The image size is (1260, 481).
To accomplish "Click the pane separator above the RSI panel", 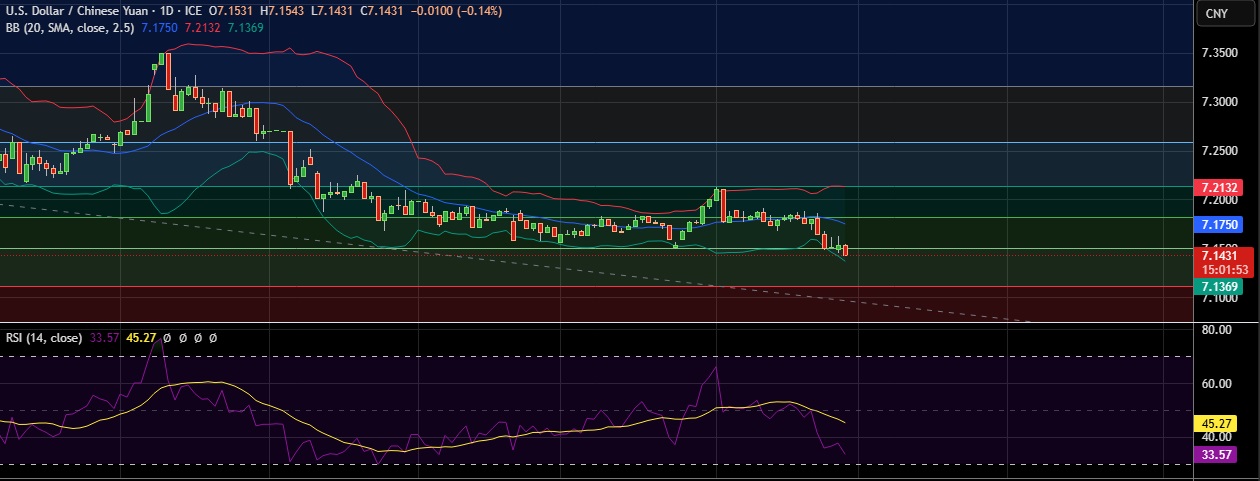I will [600, 324].
